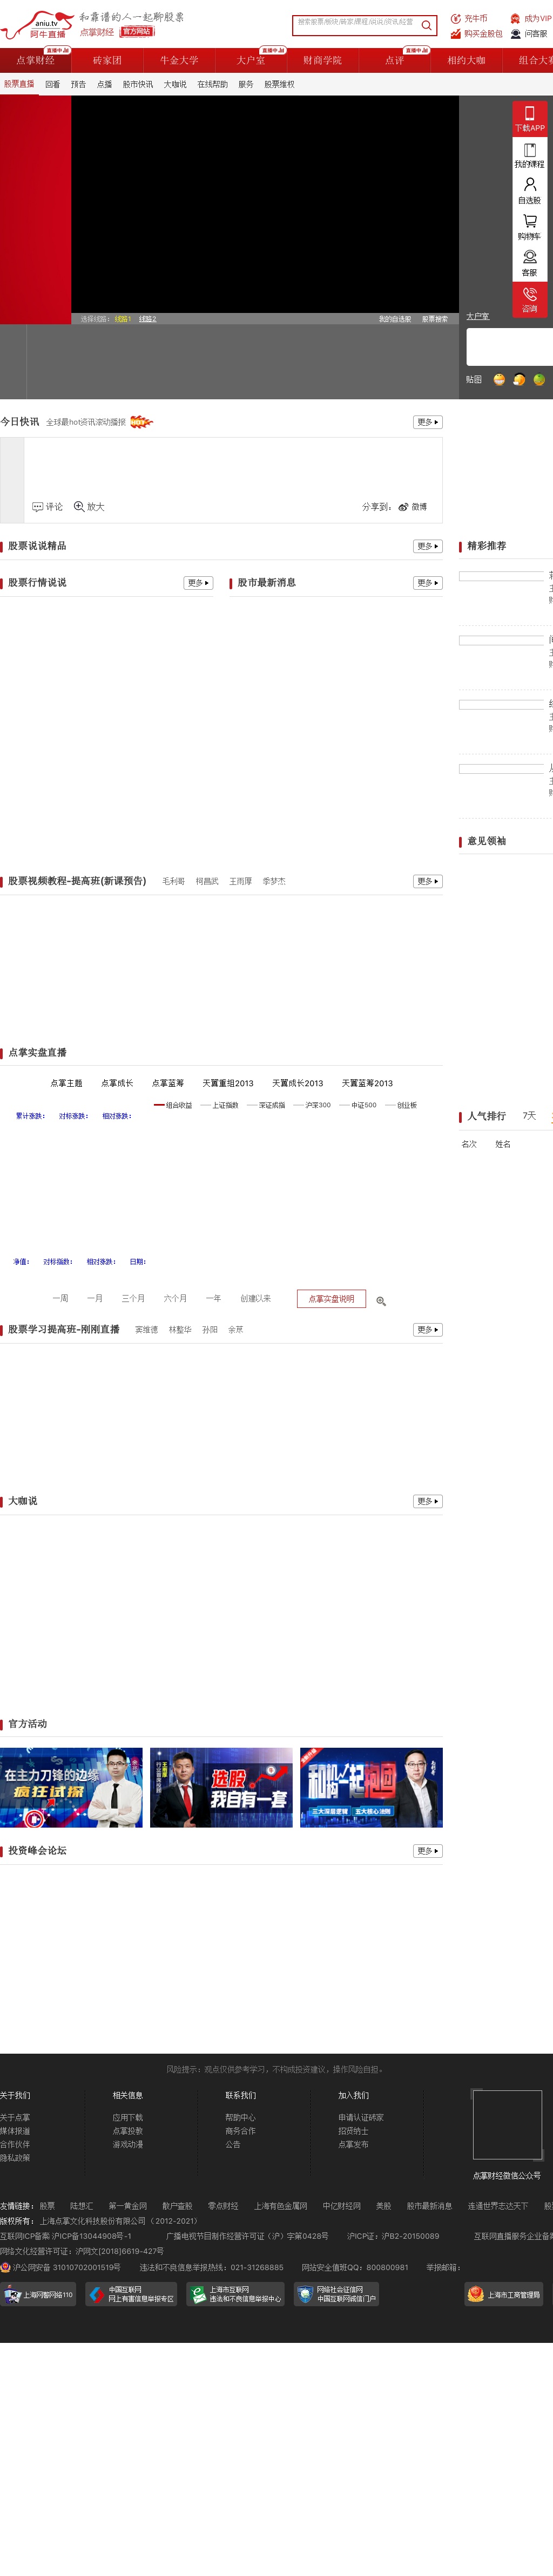
Task: Click the 网络社会征信网 badge
Action: [x=336, y=2294]
